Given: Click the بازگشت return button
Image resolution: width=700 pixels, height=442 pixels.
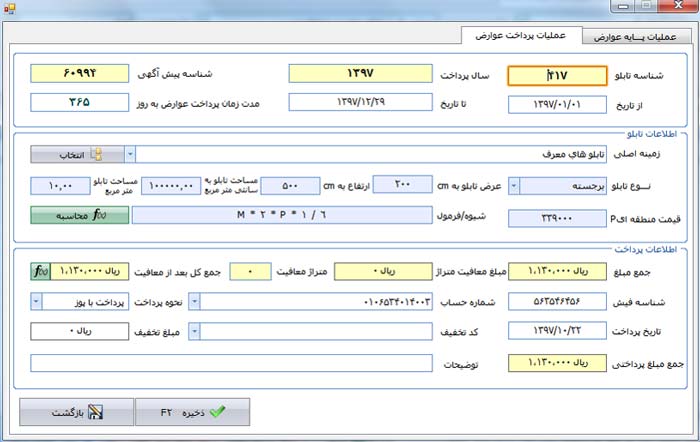Looking at the screenshot, I should pyautogui.click(x=77, y=412).
